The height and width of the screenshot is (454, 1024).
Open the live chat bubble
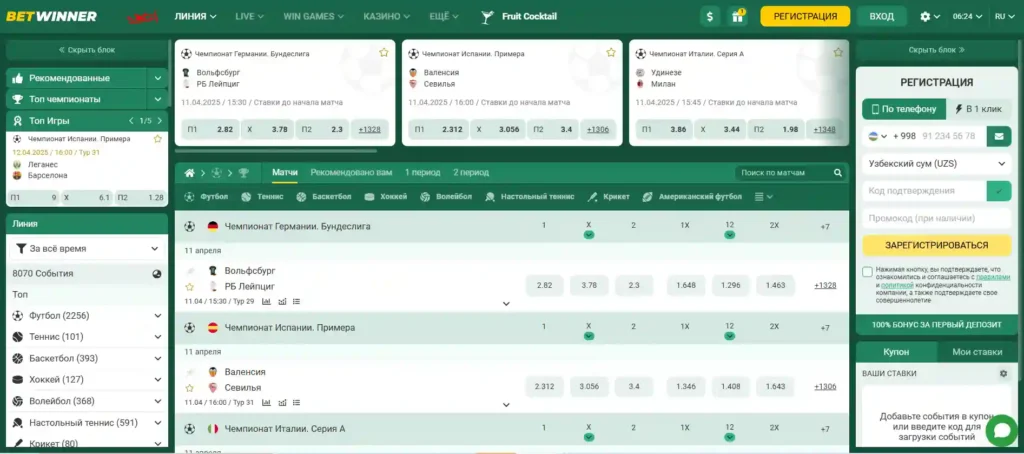(1002, 430)
